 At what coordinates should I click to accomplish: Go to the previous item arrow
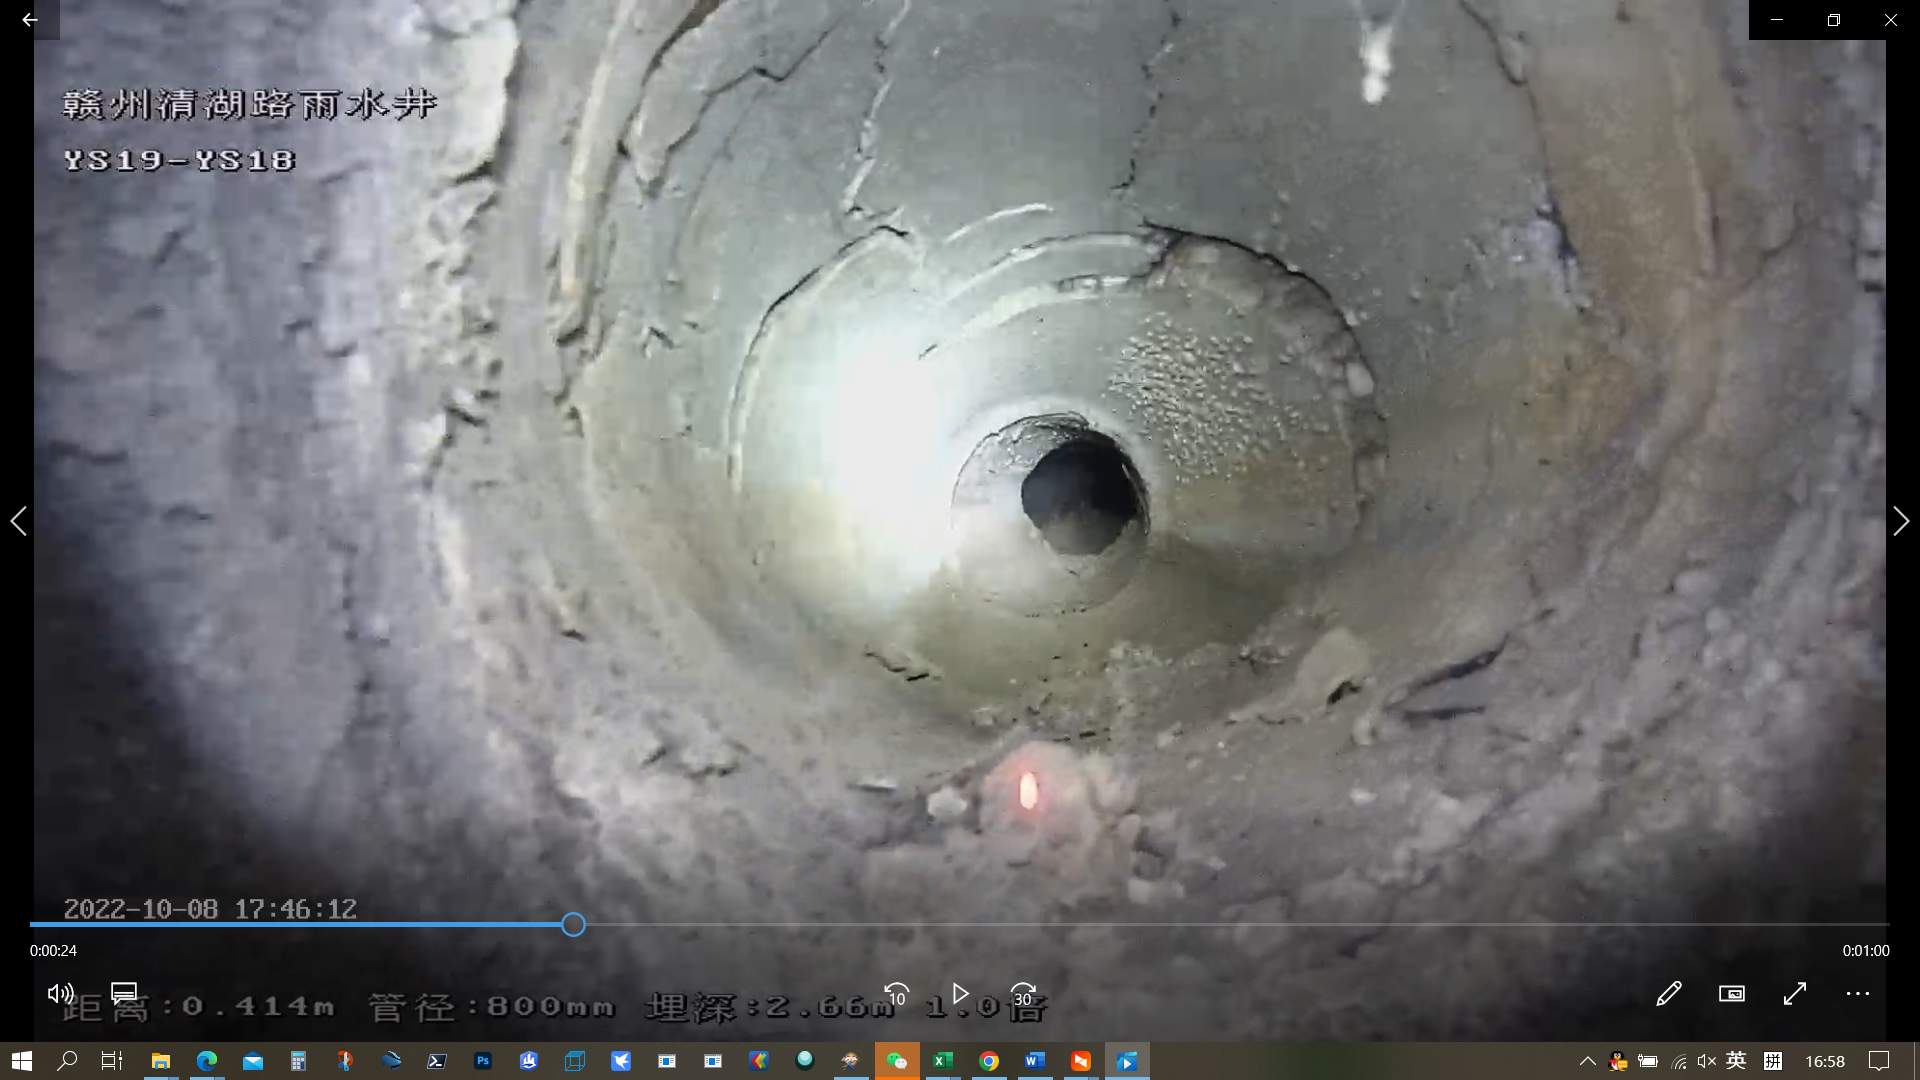point(18,521)
